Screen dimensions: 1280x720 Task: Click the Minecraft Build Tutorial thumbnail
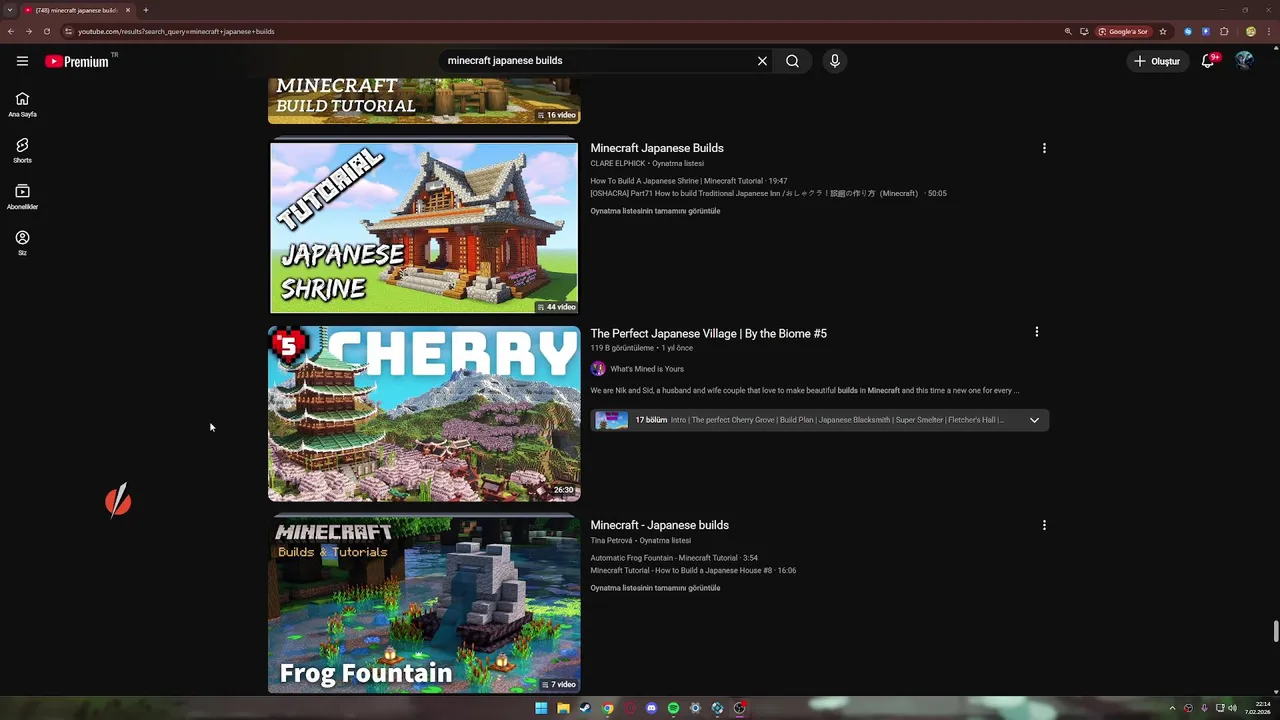424,100
